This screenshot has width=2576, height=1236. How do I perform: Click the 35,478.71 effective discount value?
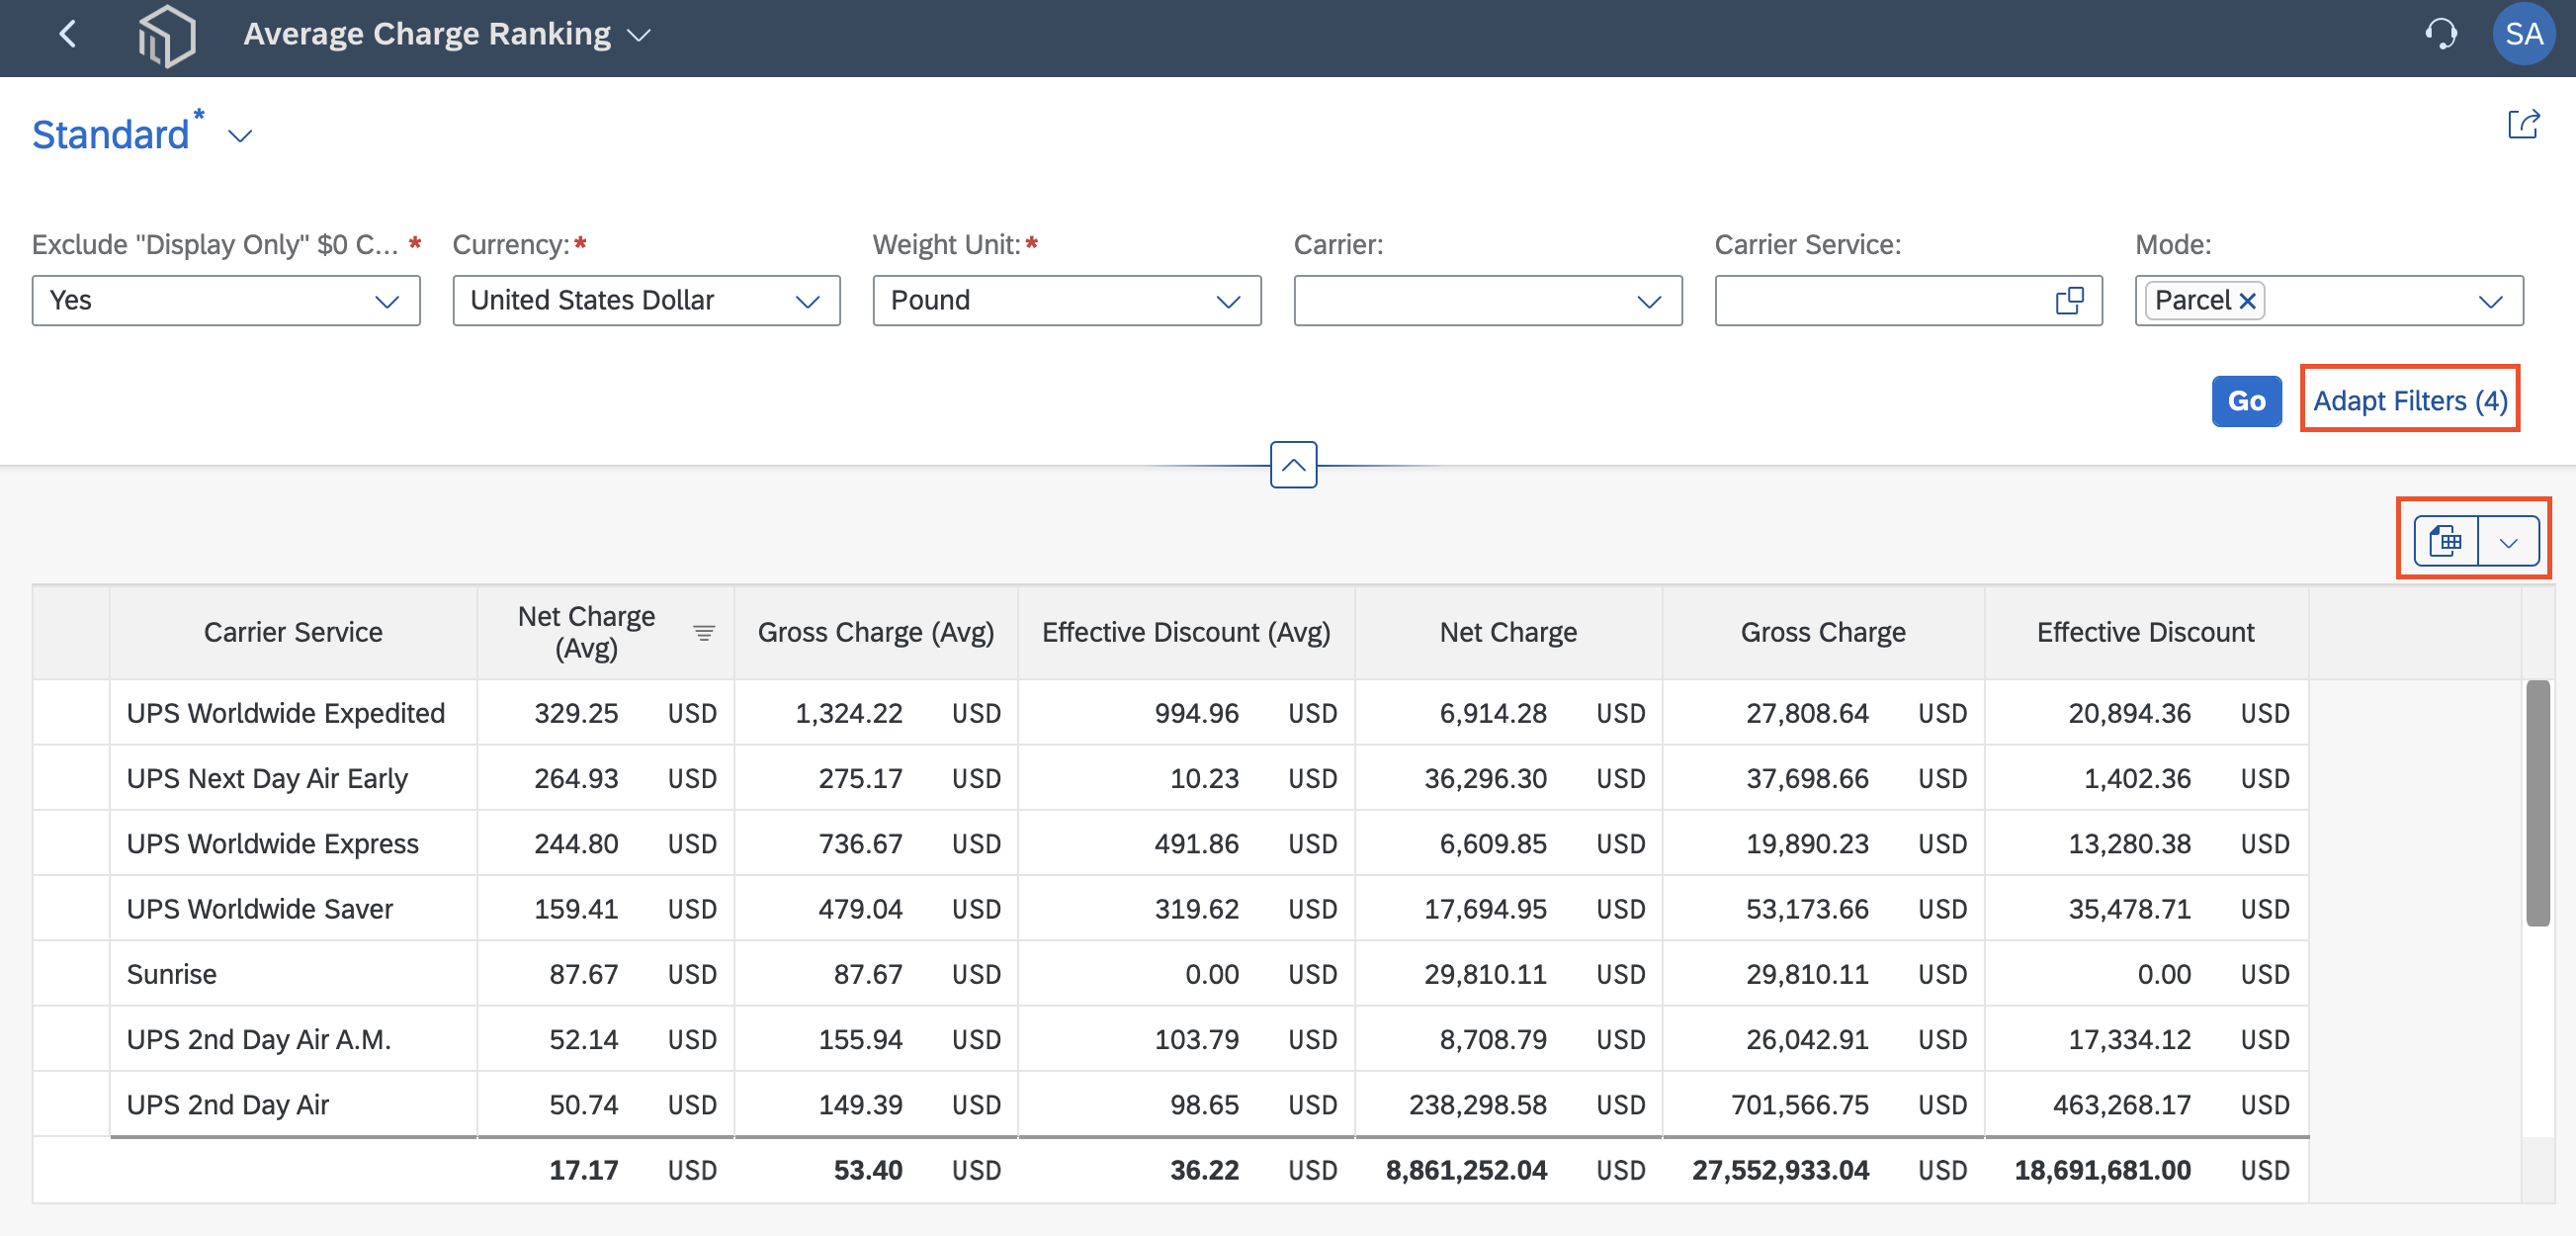click(2129, 909)
